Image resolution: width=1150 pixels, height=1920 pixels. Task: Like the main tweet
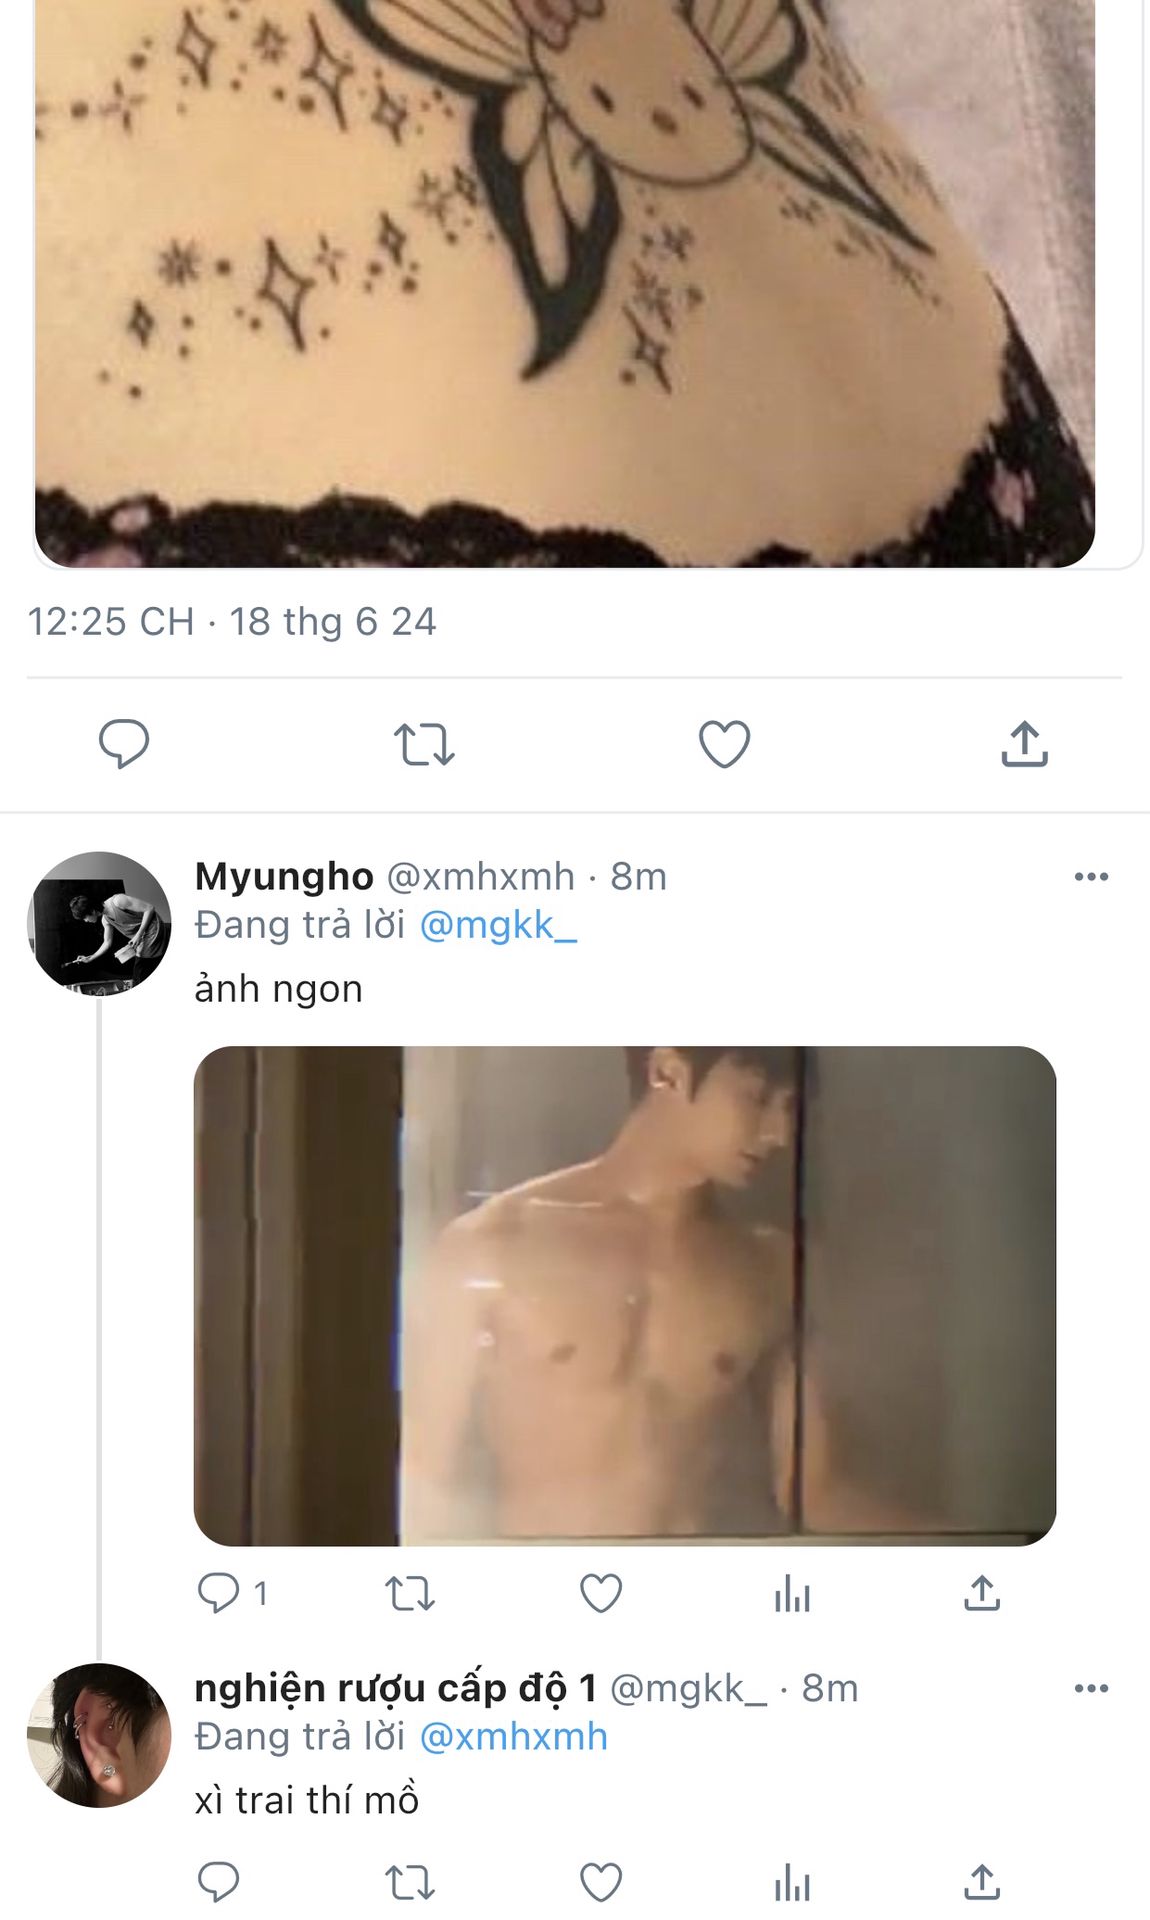(724, 744)
